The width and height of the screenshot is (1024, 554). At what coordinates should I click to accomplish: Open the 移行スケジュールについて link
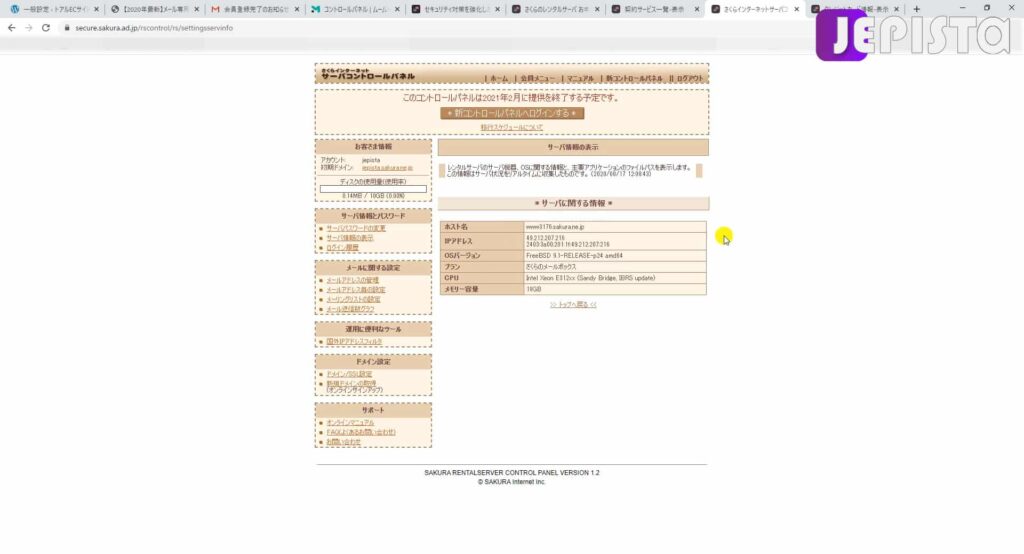[x=511, y=127]
